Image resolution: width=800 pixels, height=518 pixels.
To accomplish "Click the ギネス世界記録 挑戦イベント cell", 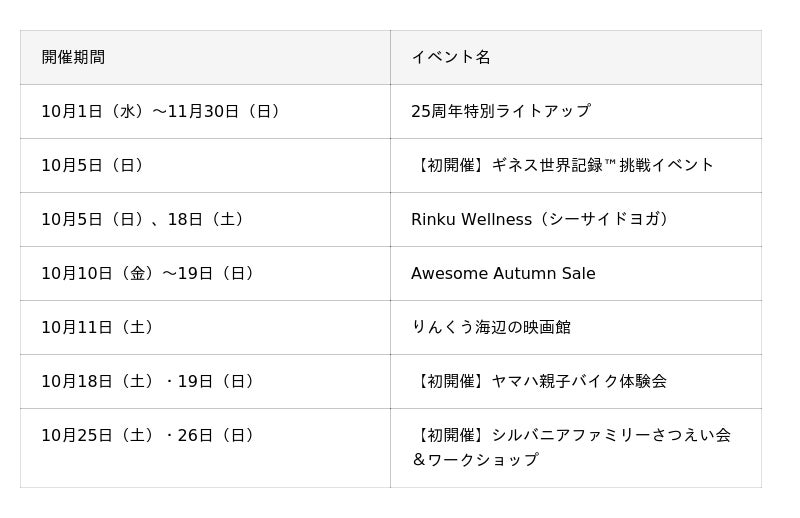I will coord(562,165).
